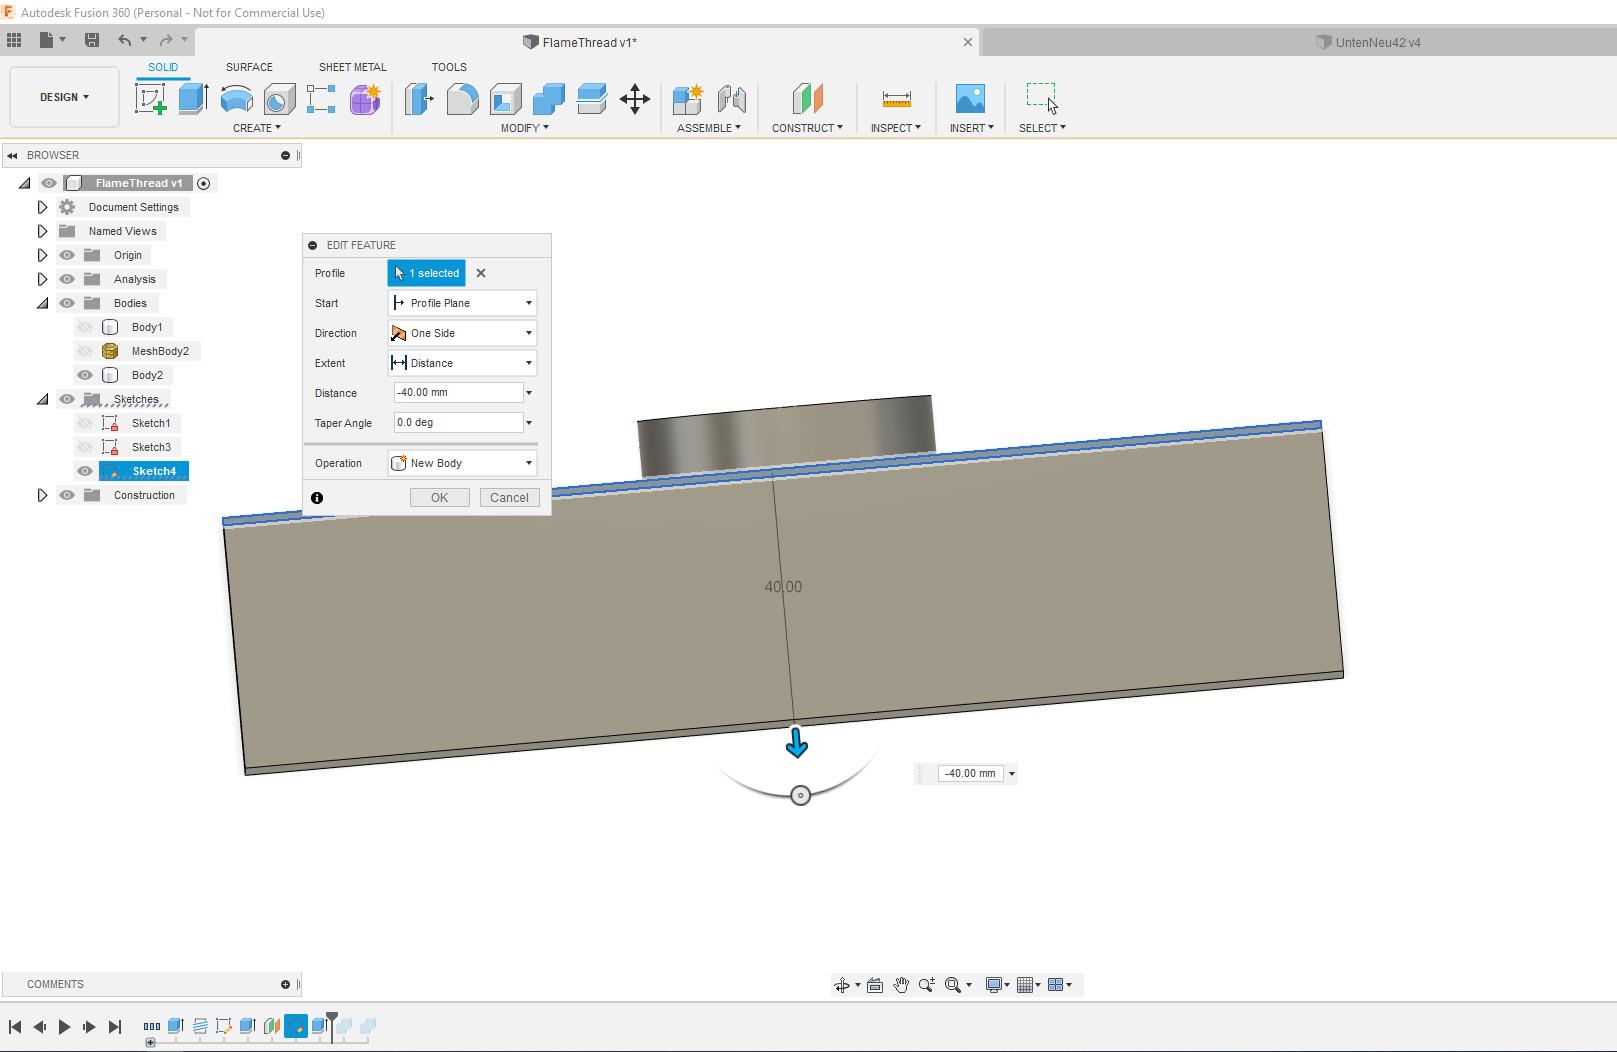
Task: Hide Body2 using its eye icon
Action: (x=85, y=375)
